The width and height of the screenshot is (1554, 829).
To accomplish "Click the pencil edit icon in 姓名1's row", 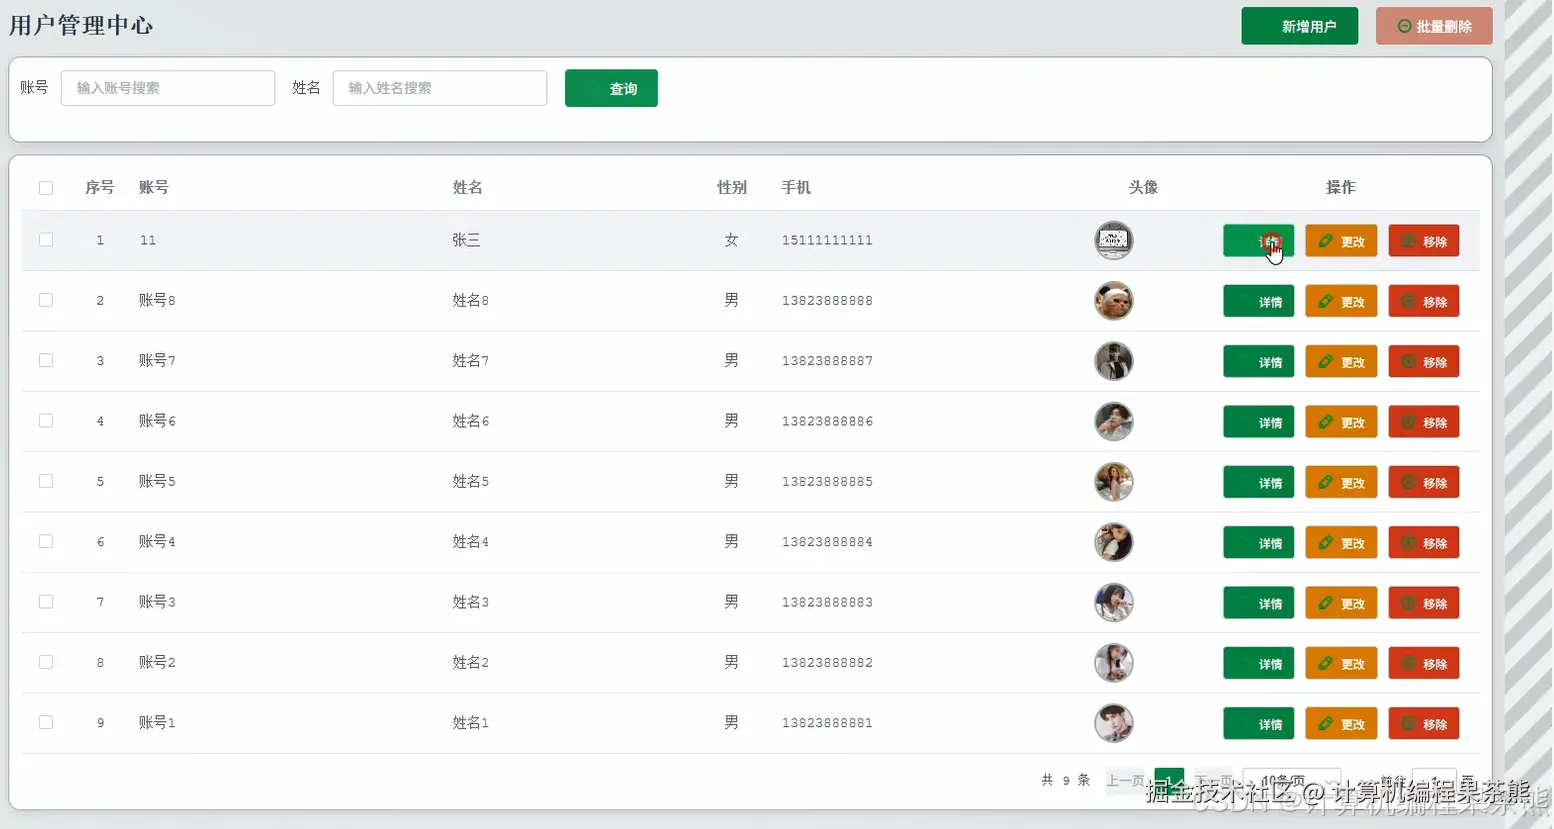I will (1327, 723).
